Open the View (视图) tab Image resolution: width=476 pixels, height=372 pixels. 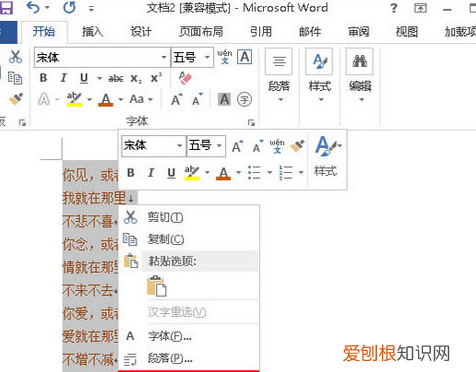pyautogui.click(x=407, y=32)
